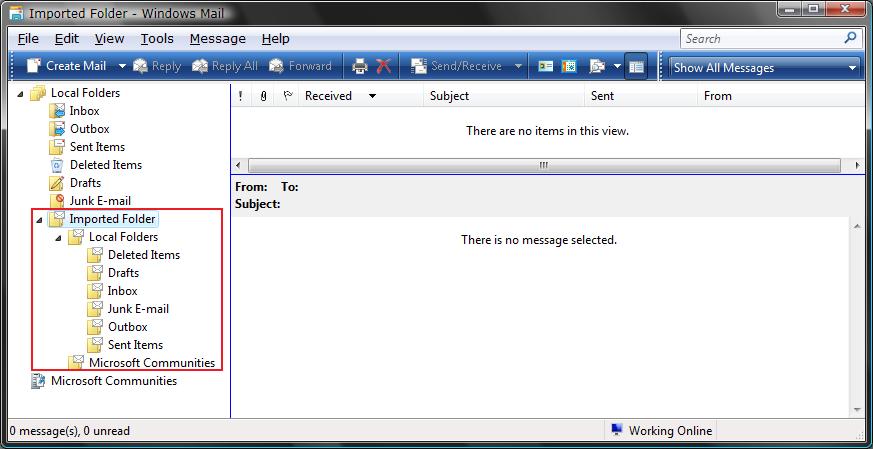The width and height of the screenshot is (873, 449).
Task: Open the Message menu
Action: tap(218, 38)
